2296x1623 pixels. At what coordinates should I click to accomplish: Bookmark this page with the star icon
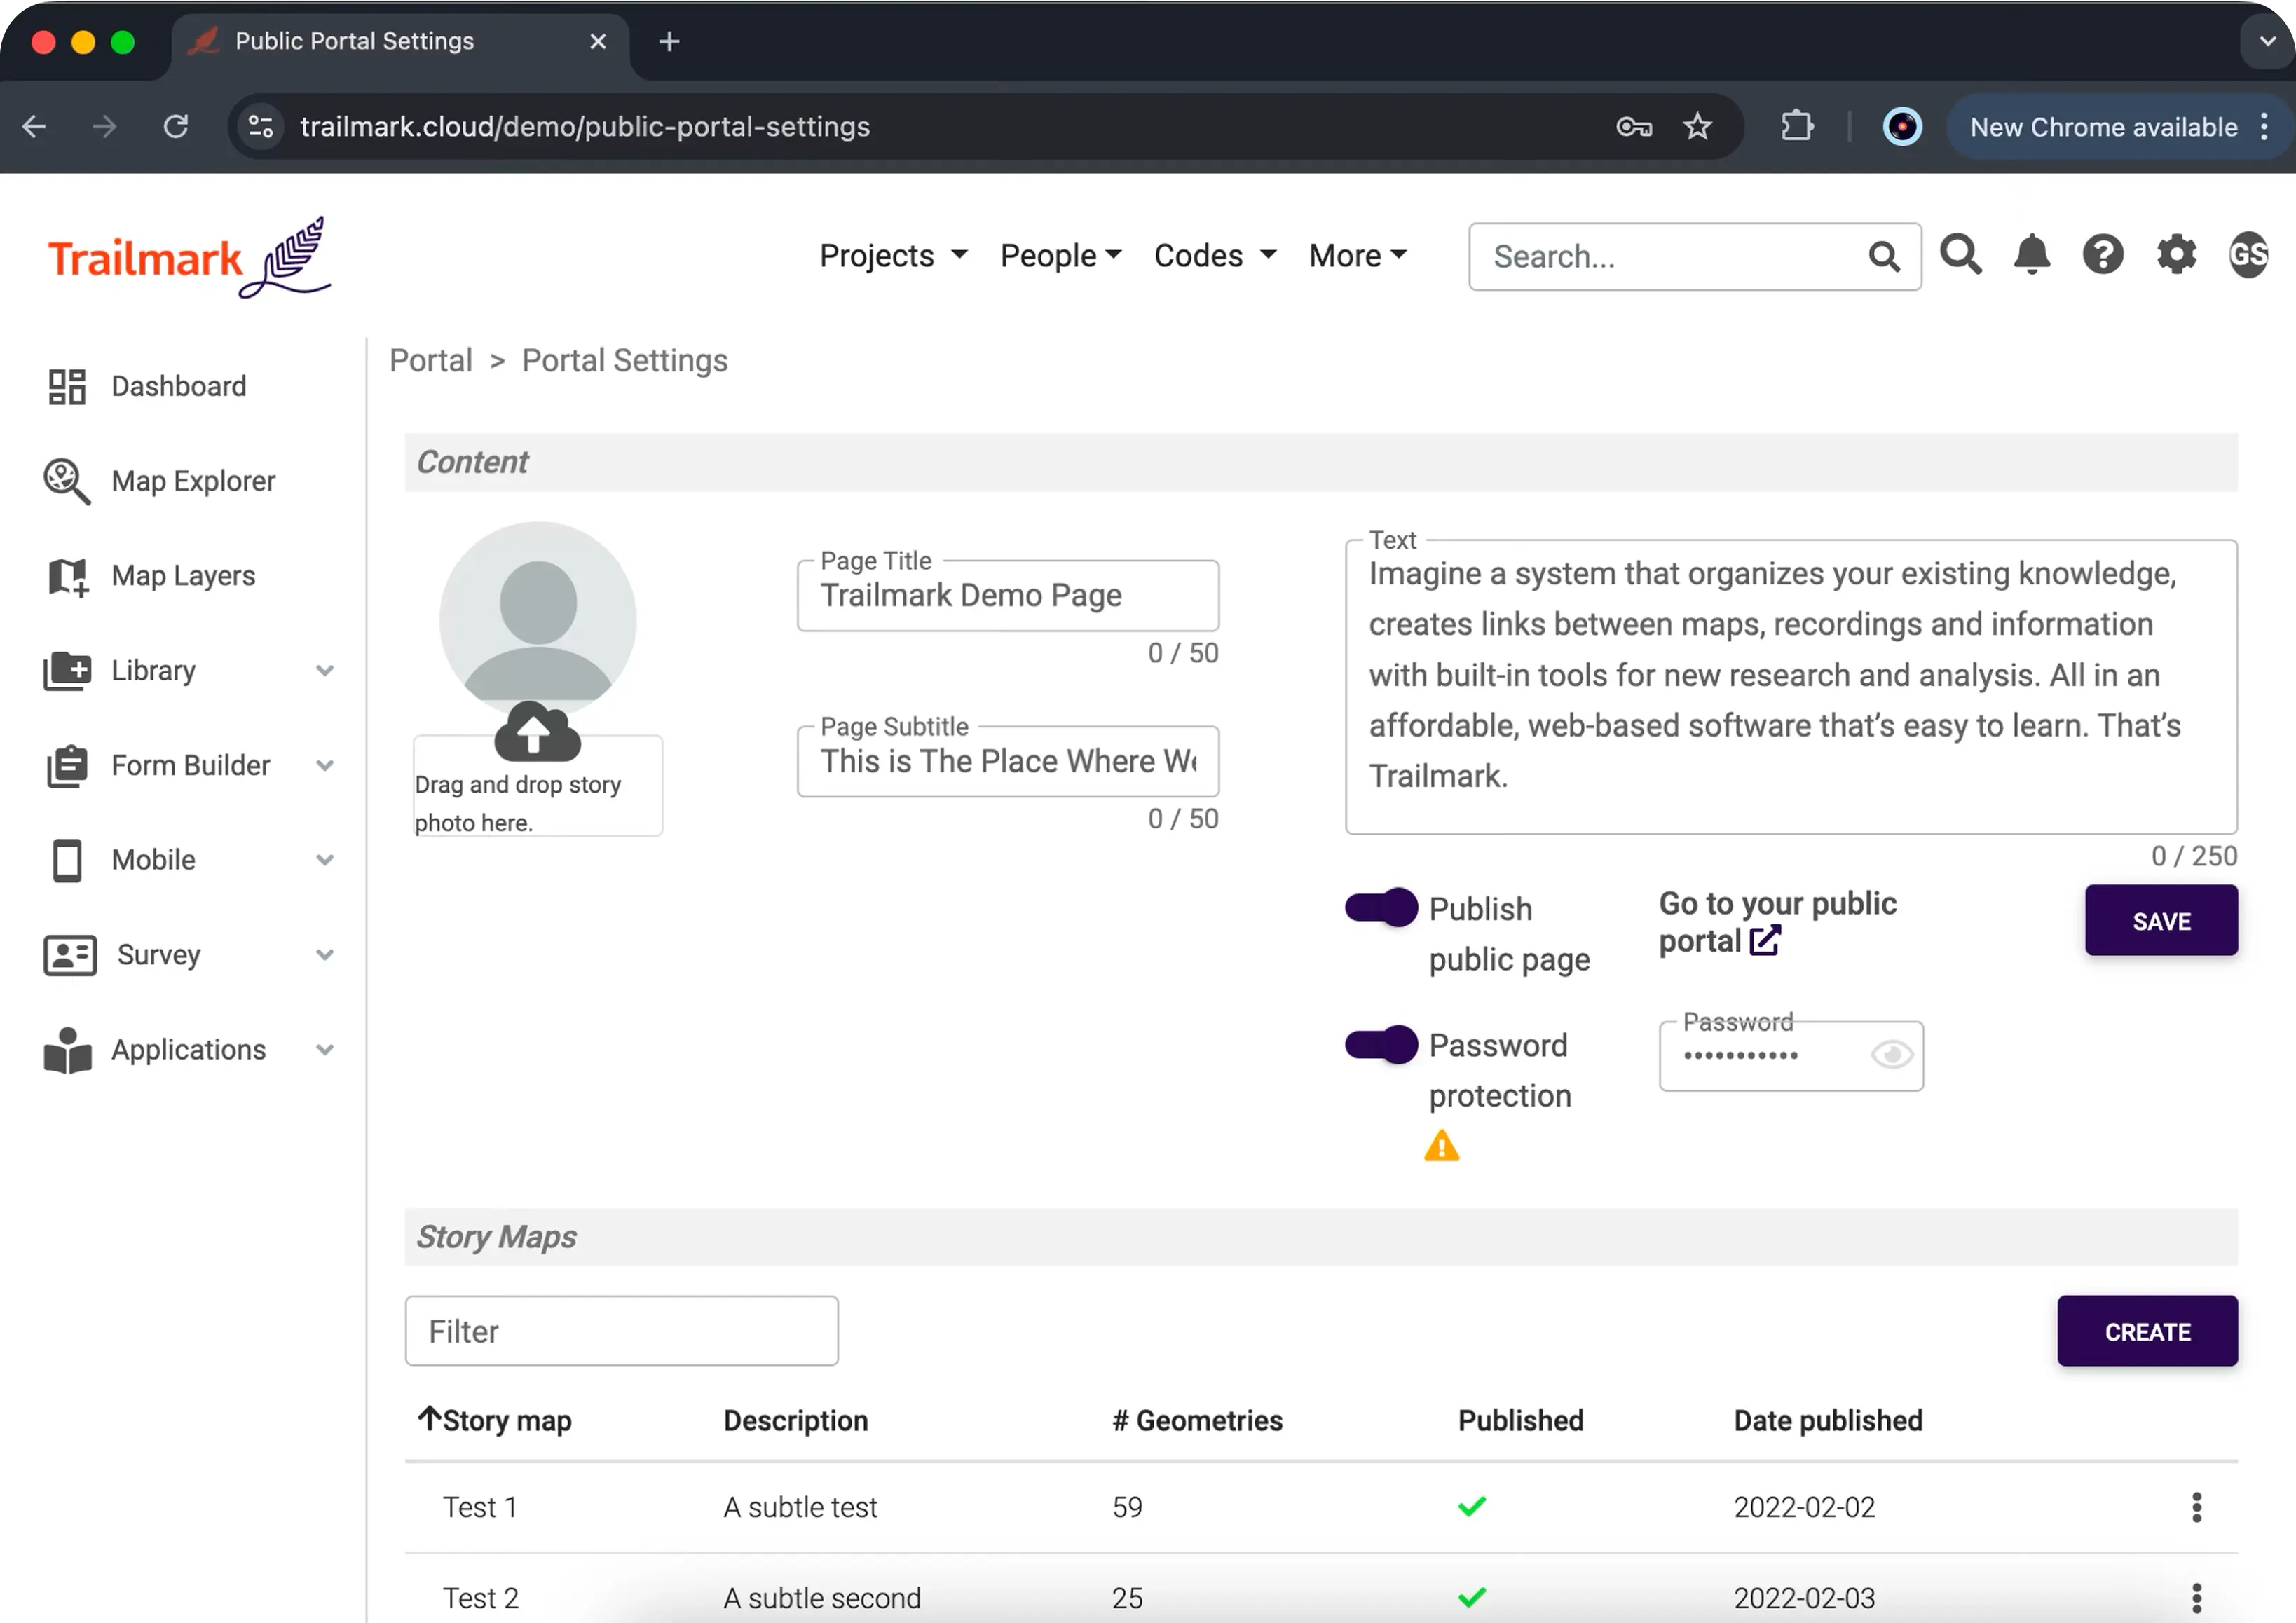click(1697, 127)
